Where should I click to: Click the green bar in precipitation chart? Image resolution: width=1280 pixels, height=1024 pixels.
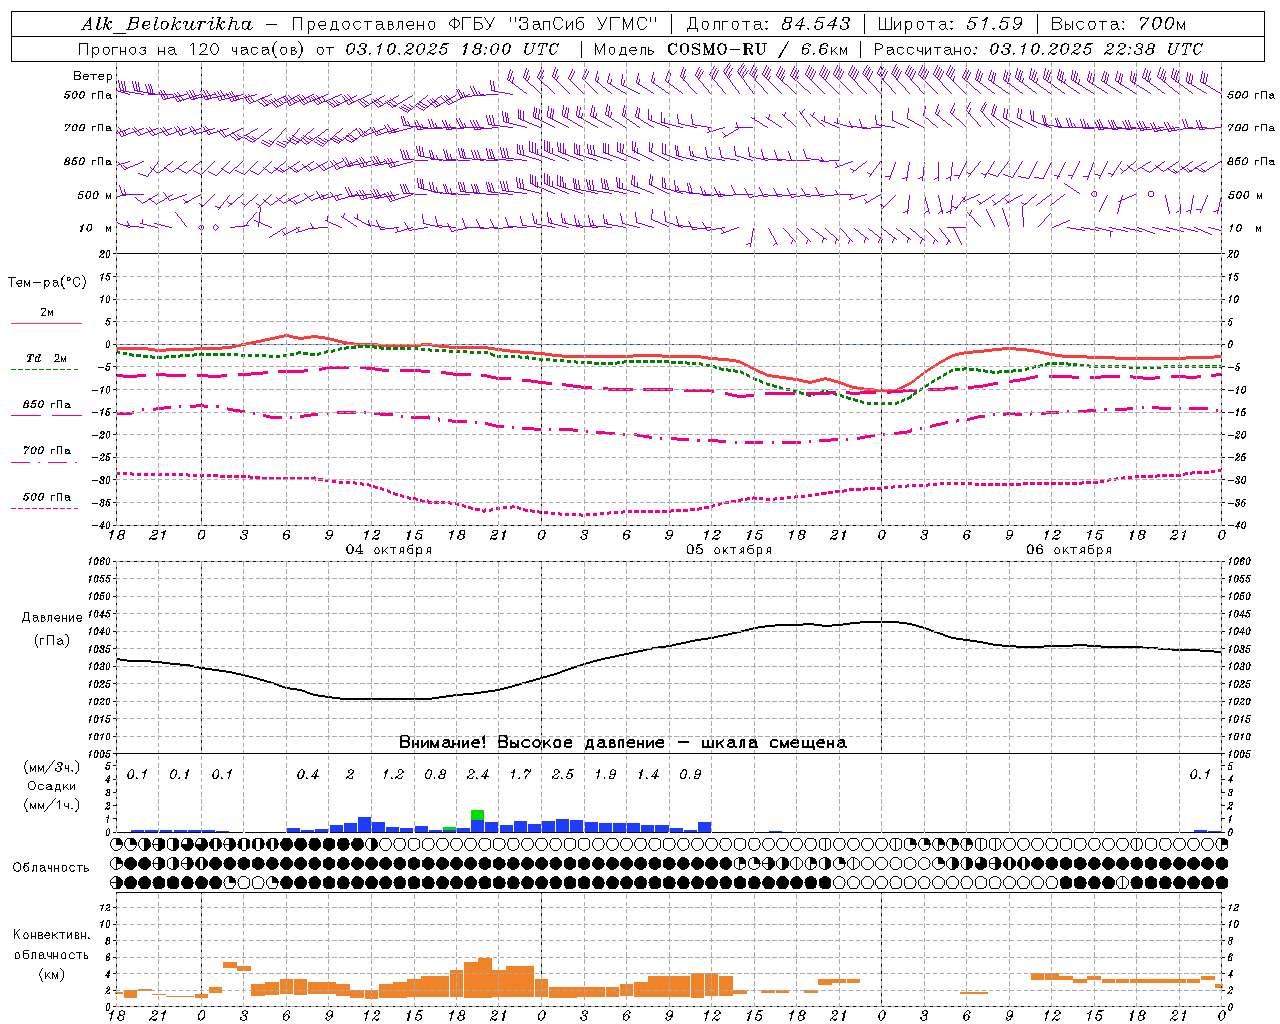(x=477, y=815)
